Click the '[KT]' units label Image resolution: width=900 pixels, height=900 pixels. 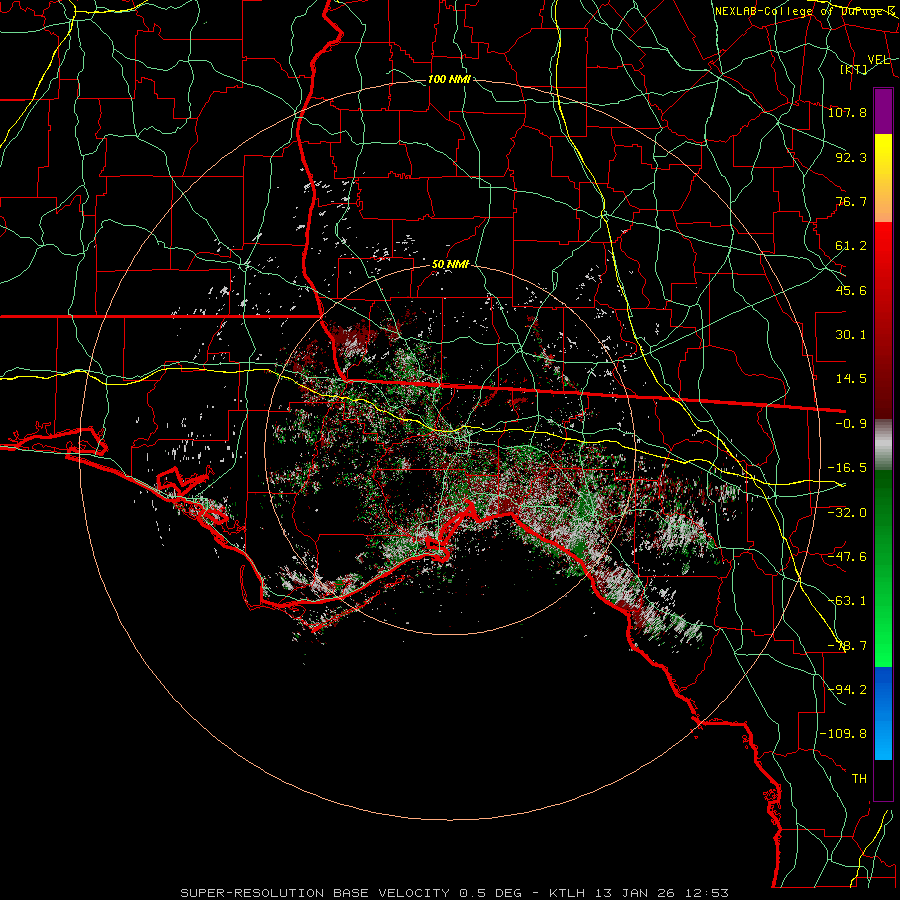(853, 69)
